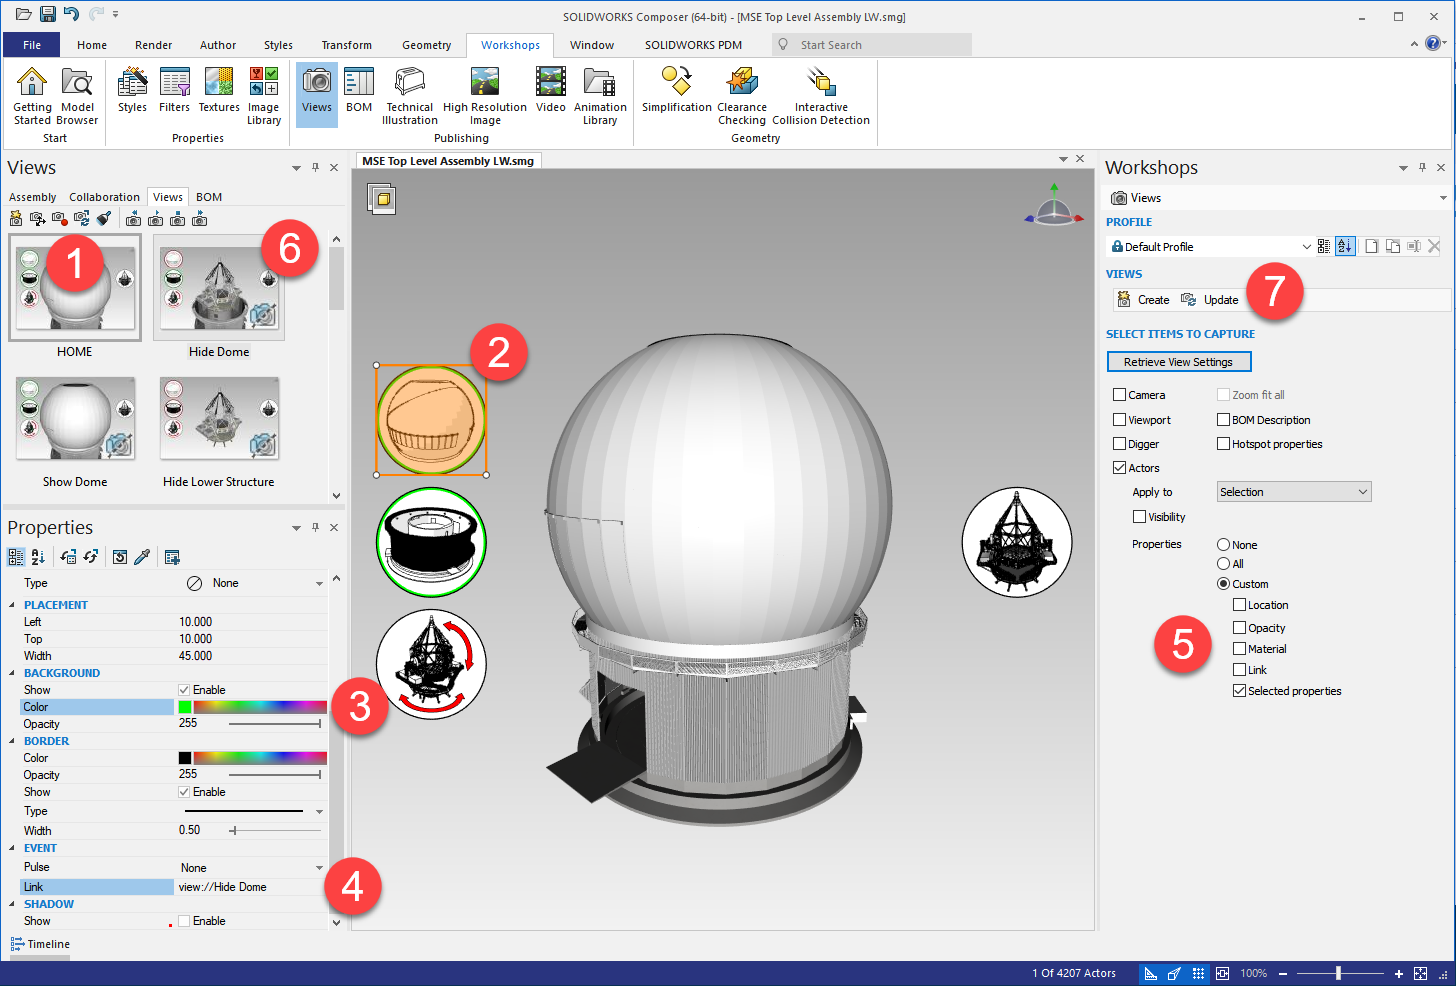
Task: Select the All properties radio button
Action: click(x=1223, y=564)
